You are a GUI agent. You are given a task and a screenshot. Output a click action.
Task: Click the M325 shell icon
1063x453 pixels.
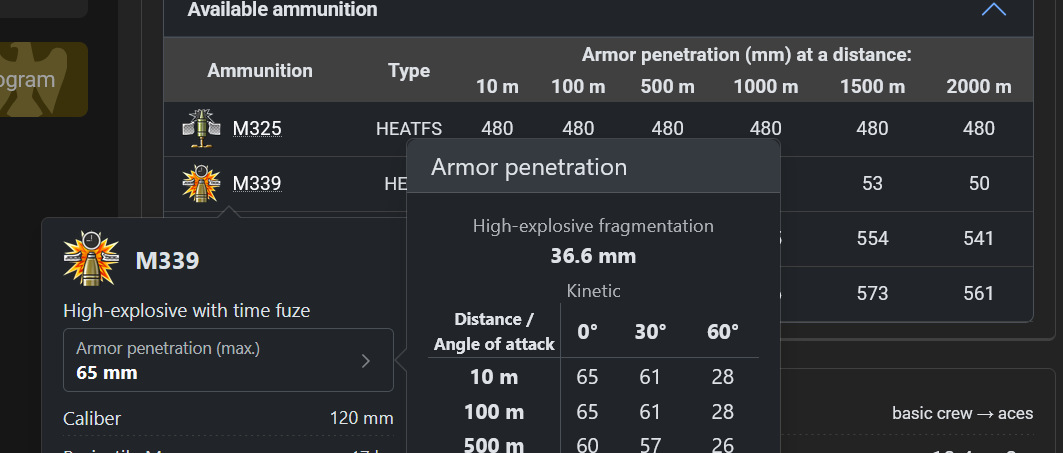click(x=200, y=127)
